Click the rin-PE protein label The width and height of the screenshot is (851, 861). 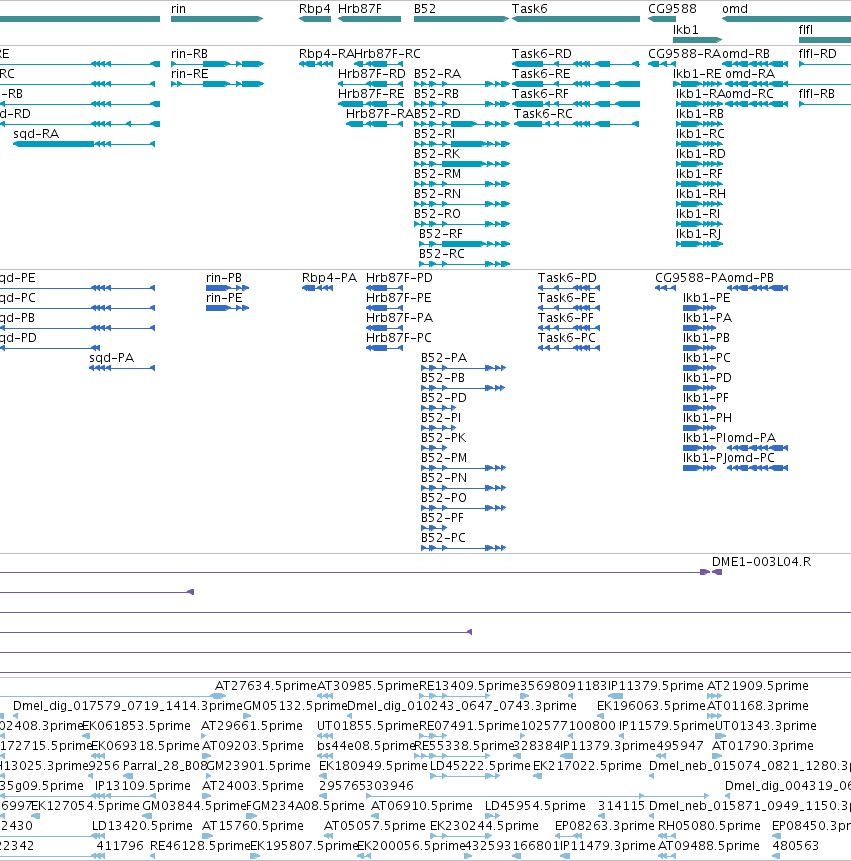tap(224, 298)
